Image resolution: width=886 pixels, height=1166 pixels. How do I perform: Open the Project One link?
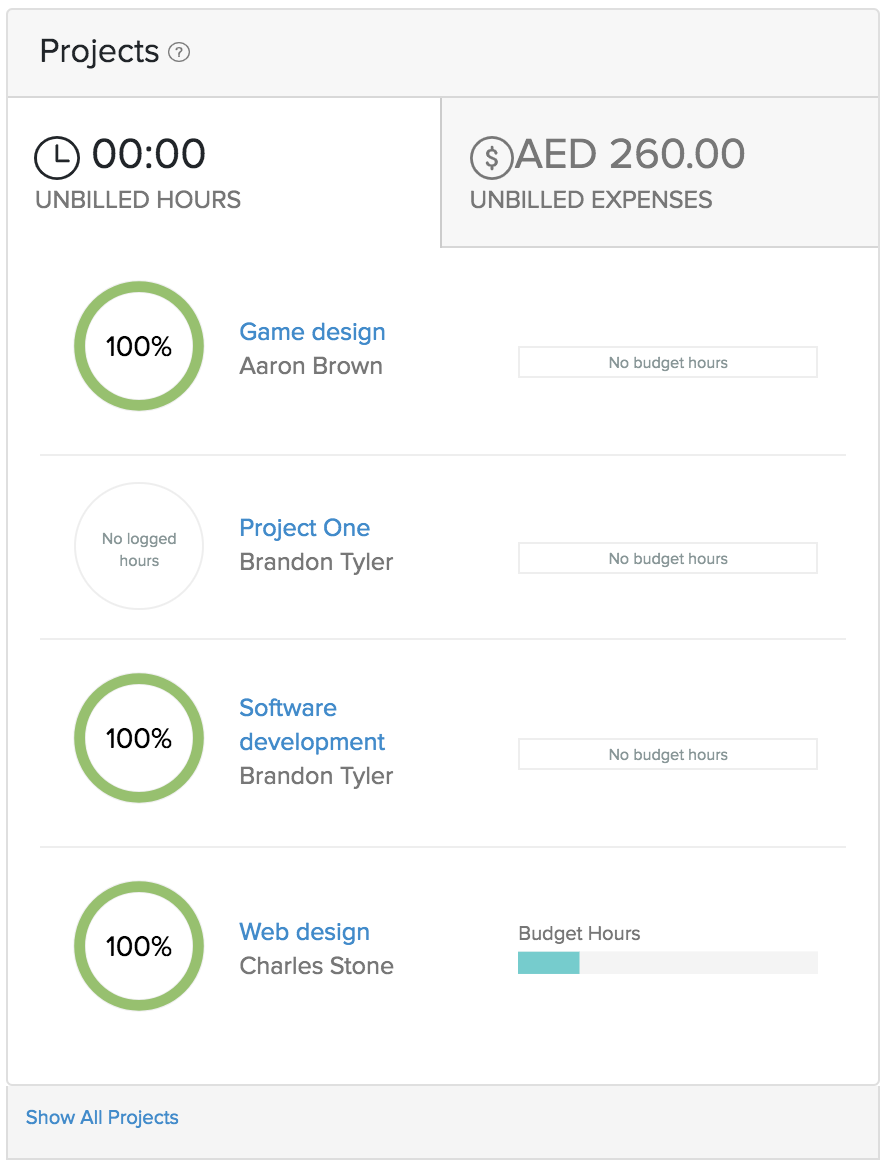click(x=304, y=528)
